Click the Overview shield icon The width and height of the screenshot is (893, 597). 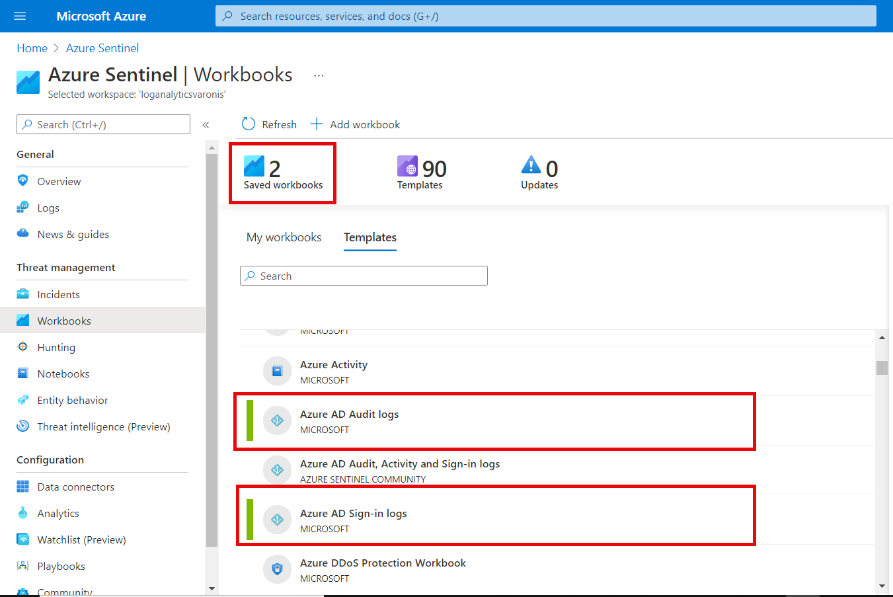click(x=23, y=181)
